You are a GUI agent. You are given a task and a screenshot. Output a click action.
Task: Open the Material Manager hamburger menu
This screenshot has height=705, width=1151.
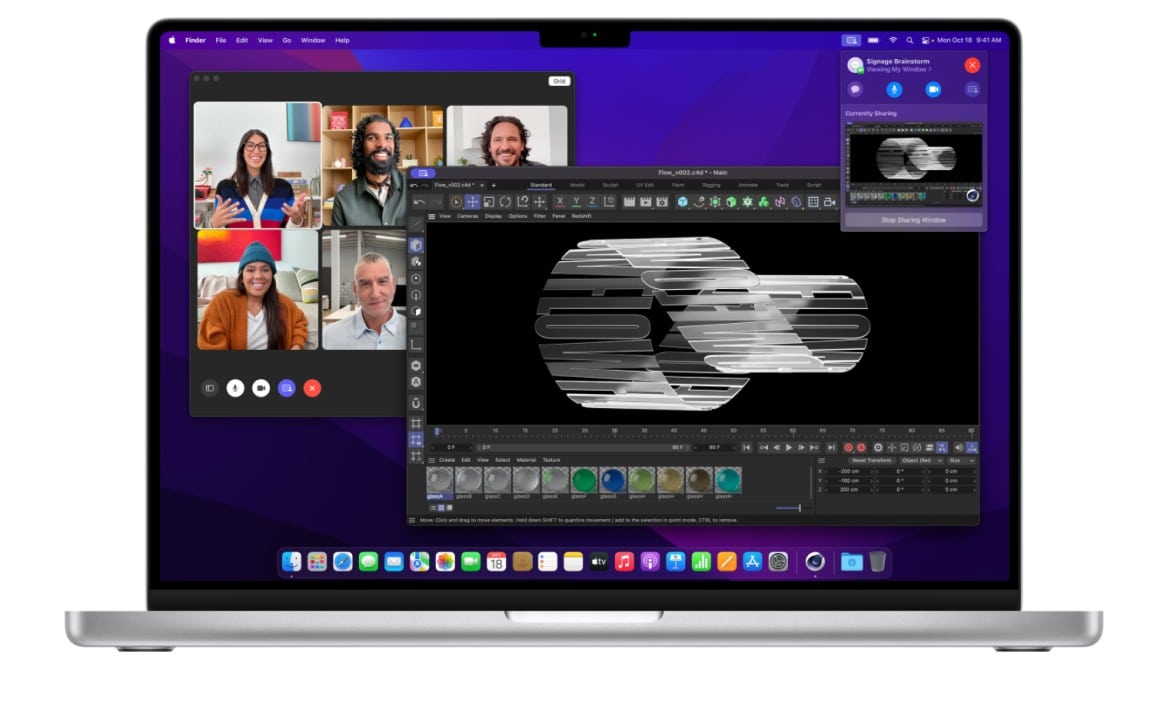click(431, 460)
